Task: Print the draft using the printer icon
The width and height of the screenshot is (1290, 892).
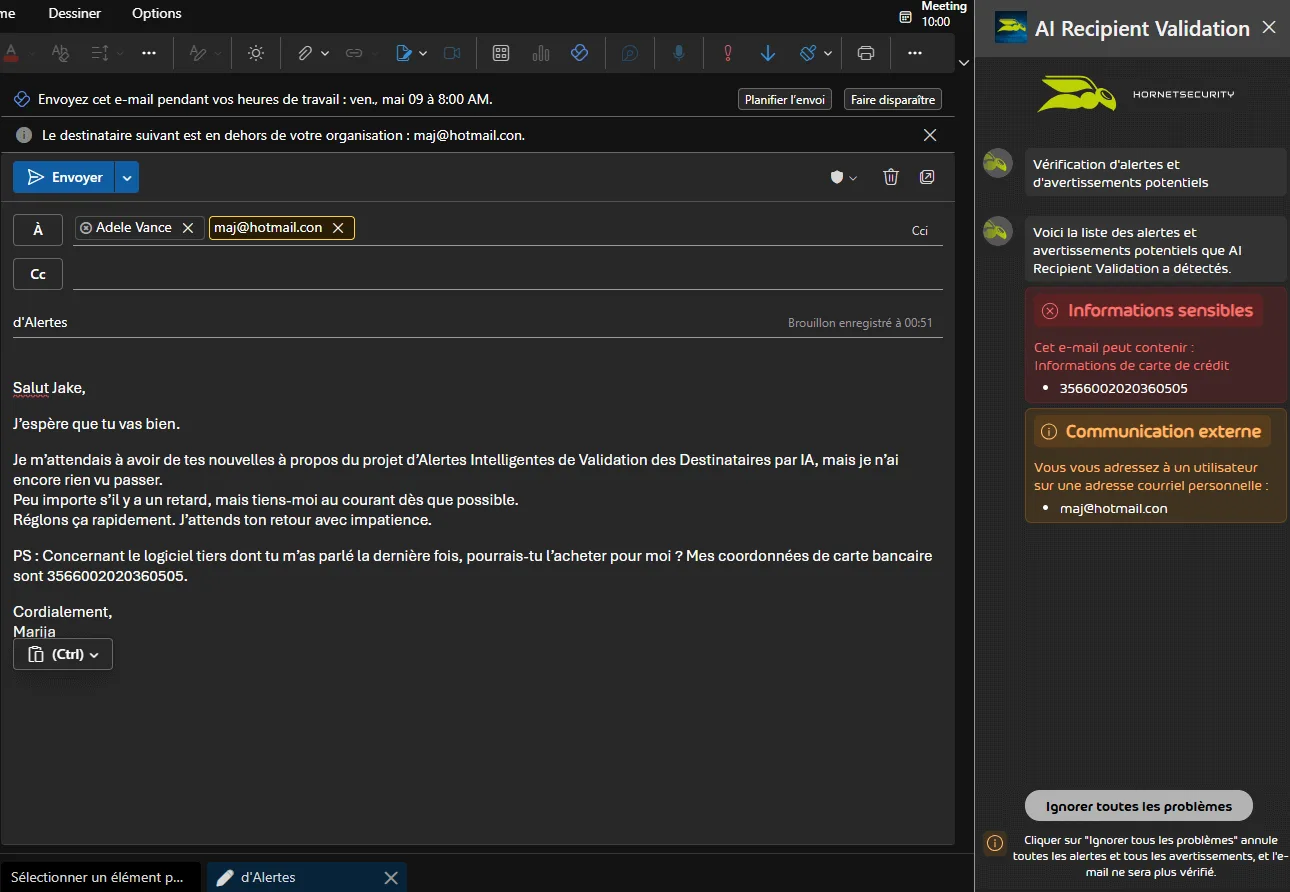Action: tap(865, 52)
